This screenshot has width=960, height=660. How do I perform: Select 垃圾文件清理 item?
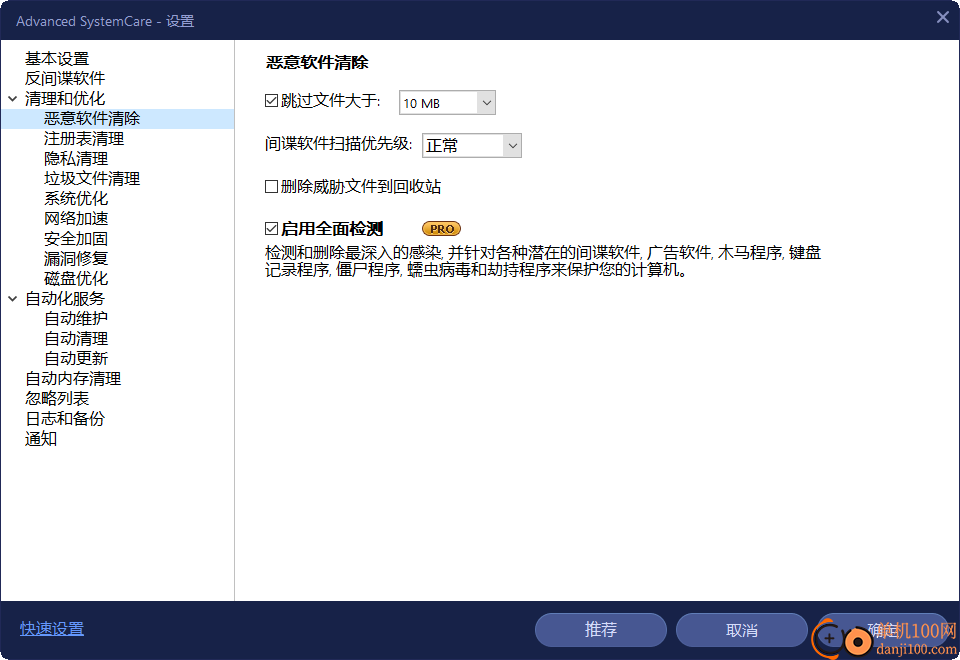(x=92, y=178)
